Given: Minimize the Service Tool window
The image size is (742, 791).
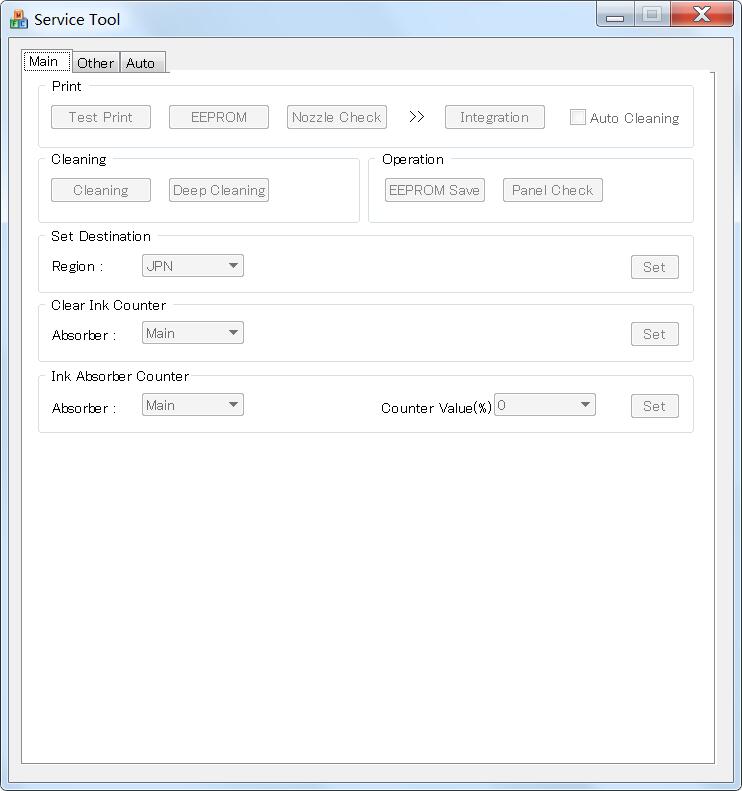Looking at the screenshot, I should point(615,14).
